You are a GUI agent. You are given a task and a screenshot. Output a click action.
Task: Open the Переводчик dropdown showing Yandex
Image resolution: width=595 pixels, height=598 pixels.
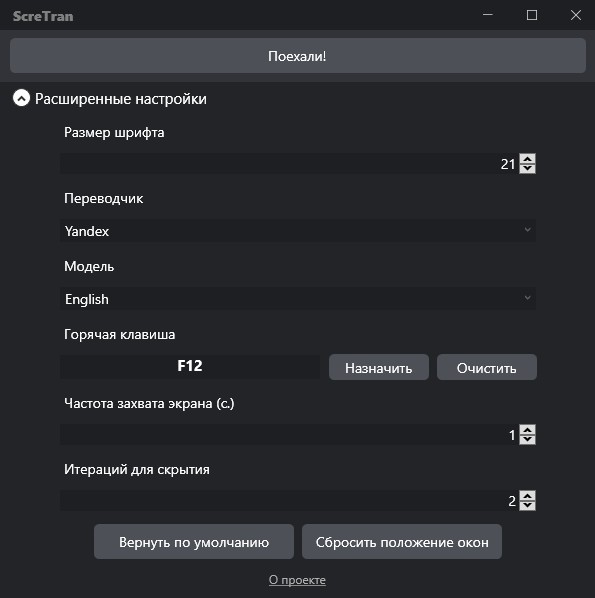tap(298, 231)
